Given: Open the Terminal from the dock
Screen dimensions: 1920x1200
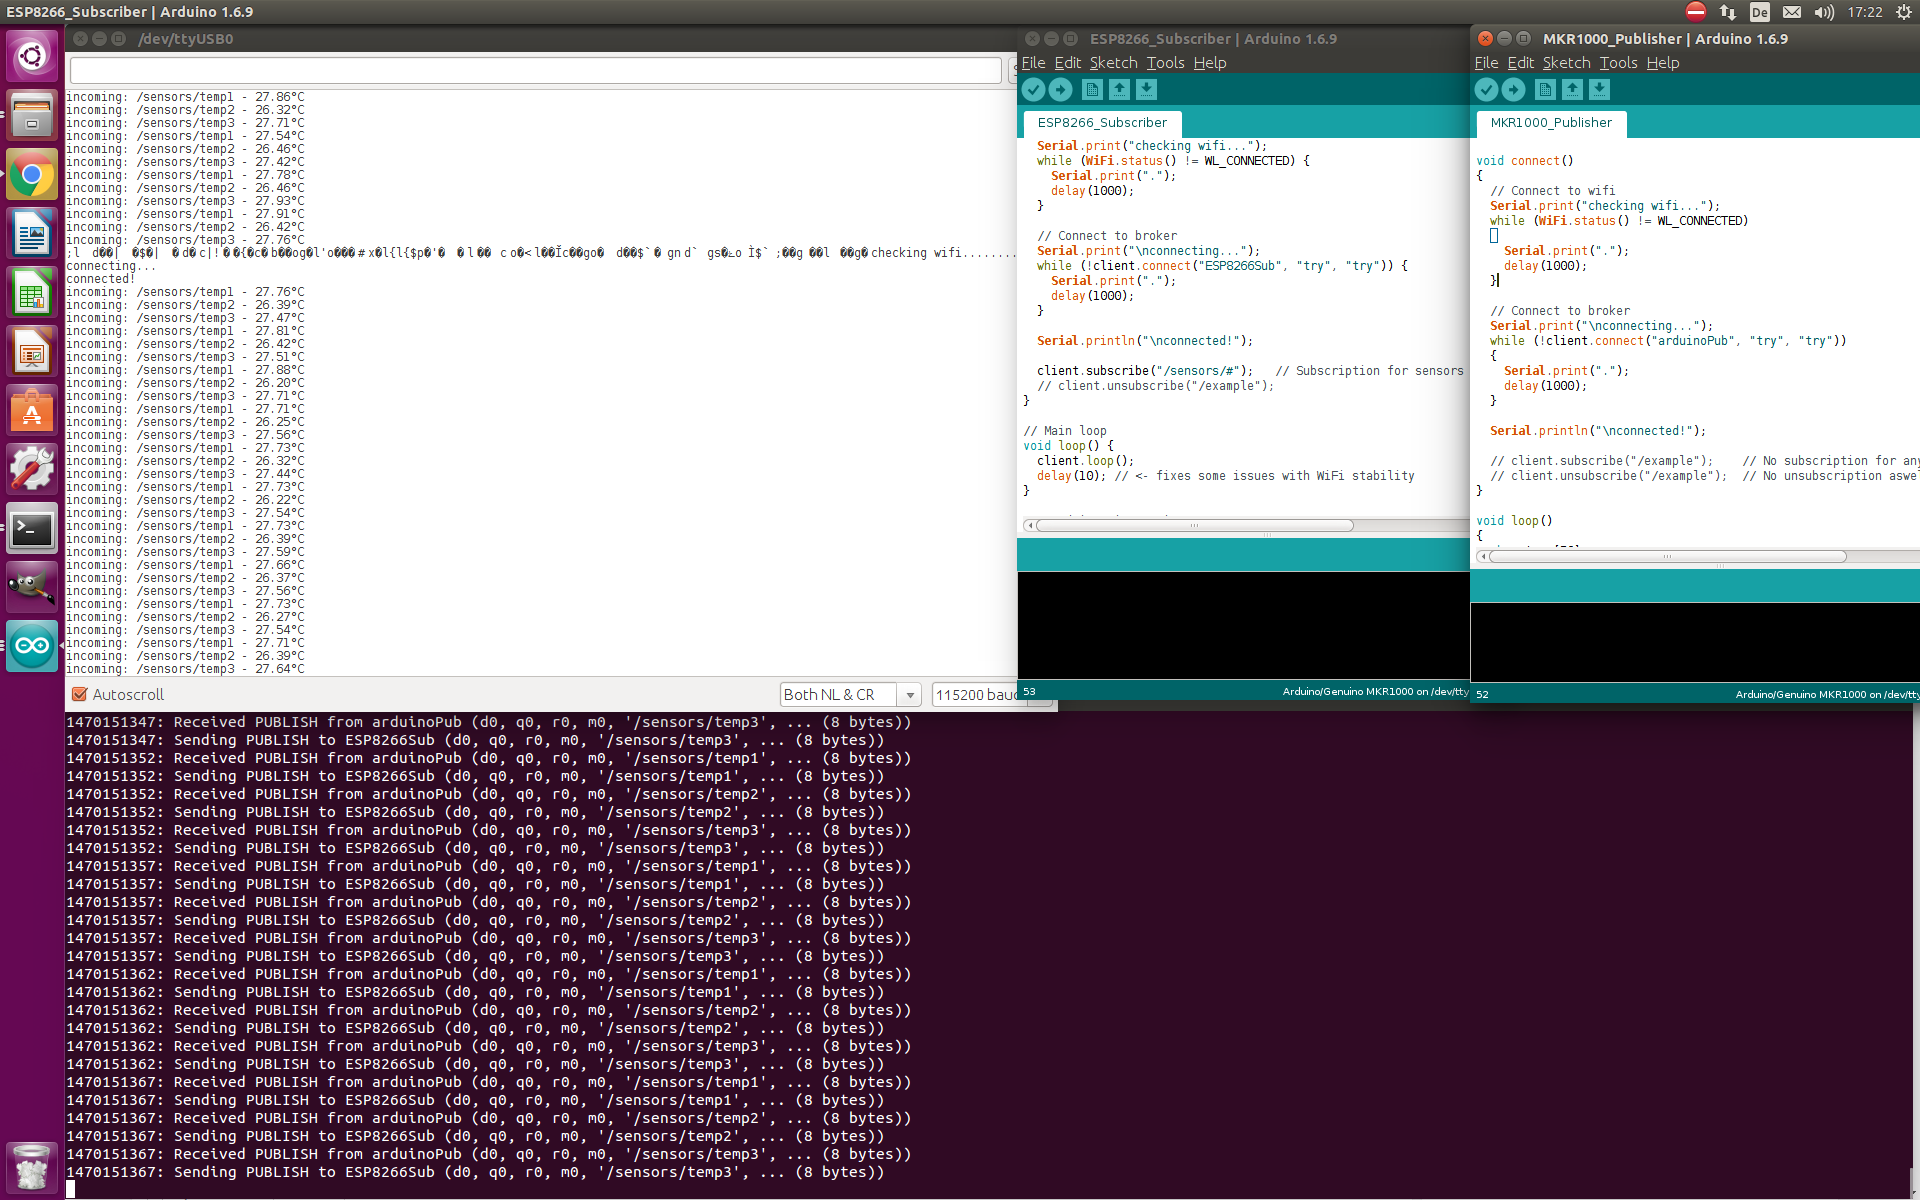Looking at the screenshot, I should pyautogui.click(x=33, y=528).
